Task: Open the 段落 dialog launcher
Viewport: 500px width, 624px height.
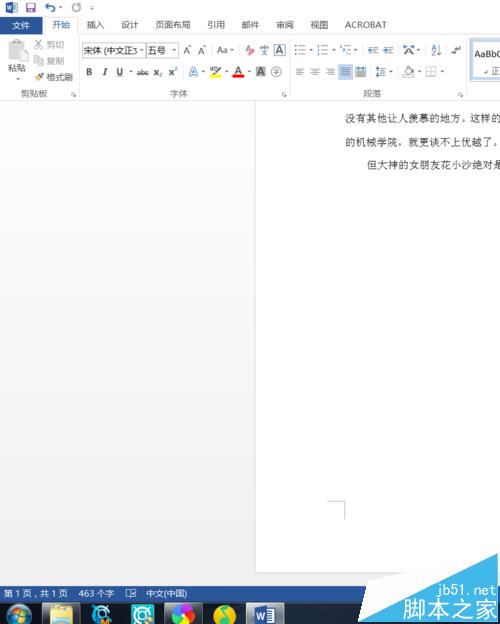Action: point(460,94)
